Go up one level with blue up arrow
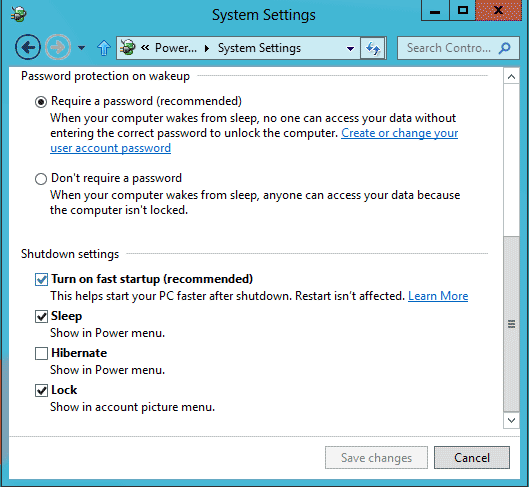 point(104,48)
